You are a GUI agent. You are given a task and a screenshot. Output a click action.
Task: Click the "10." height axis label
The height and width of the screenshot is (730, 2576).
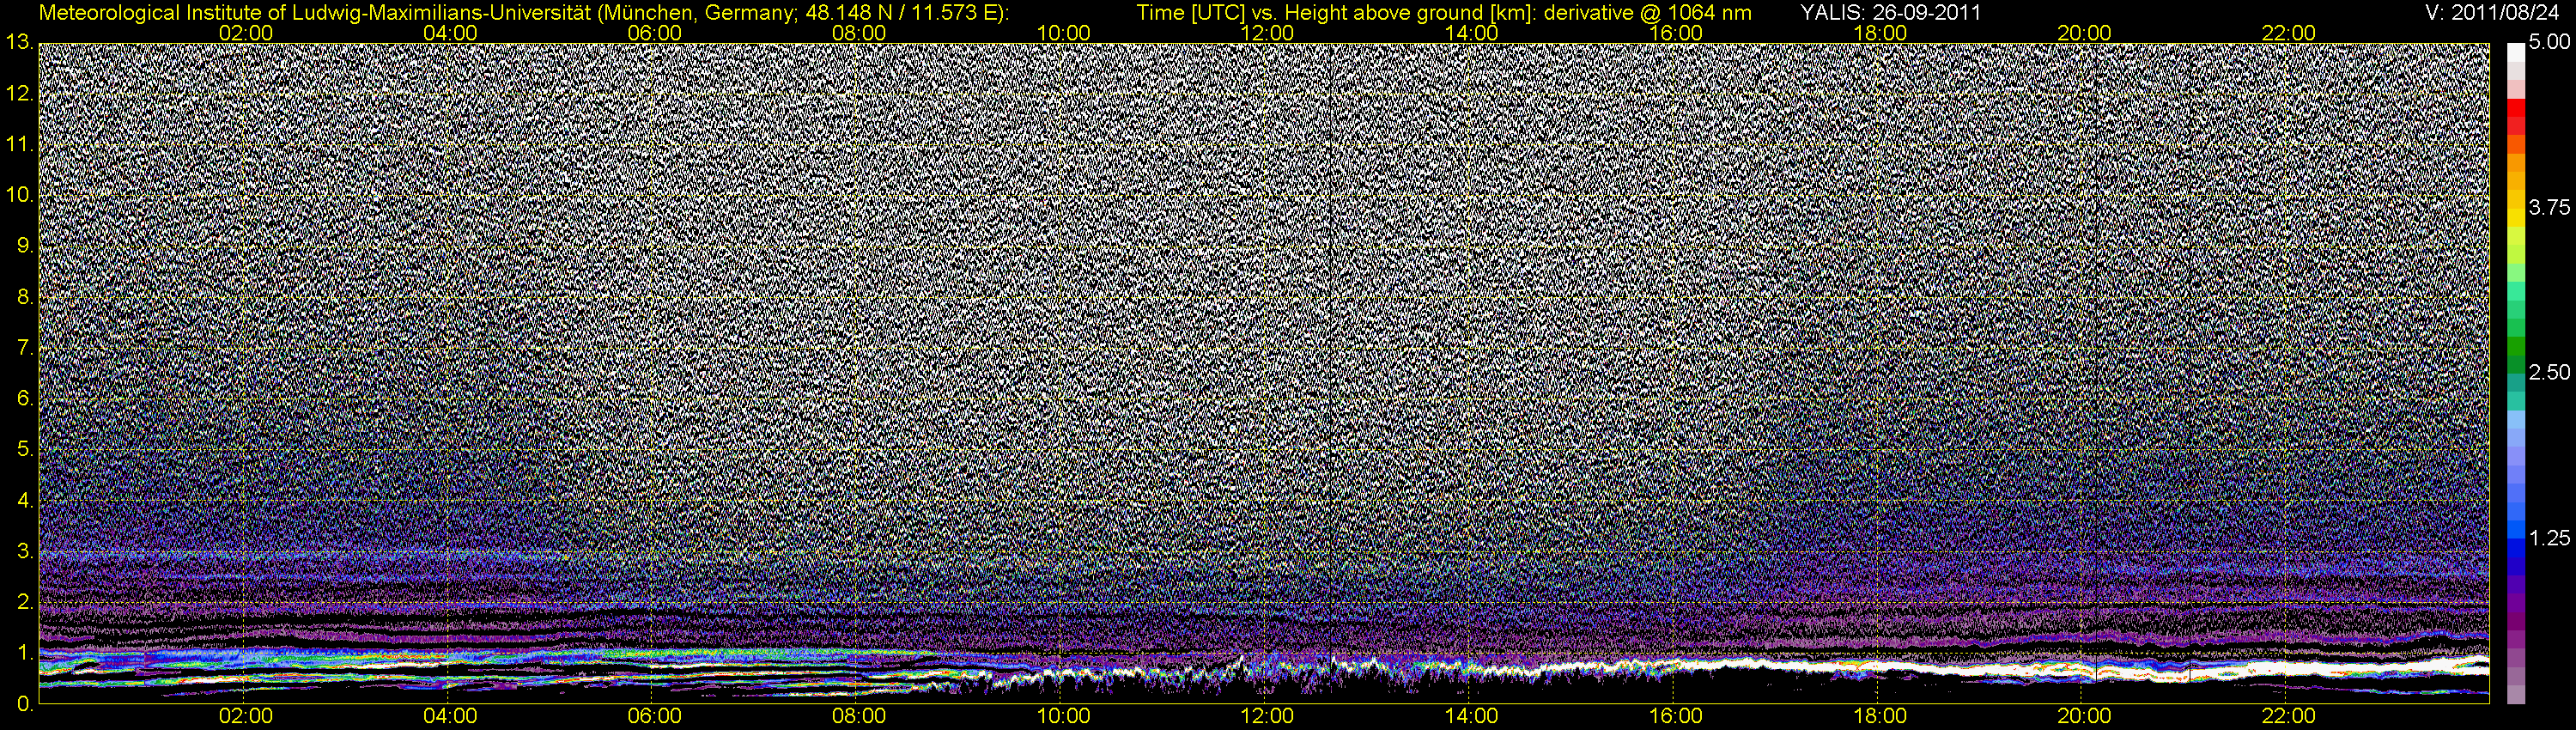(x=19, y=194)
